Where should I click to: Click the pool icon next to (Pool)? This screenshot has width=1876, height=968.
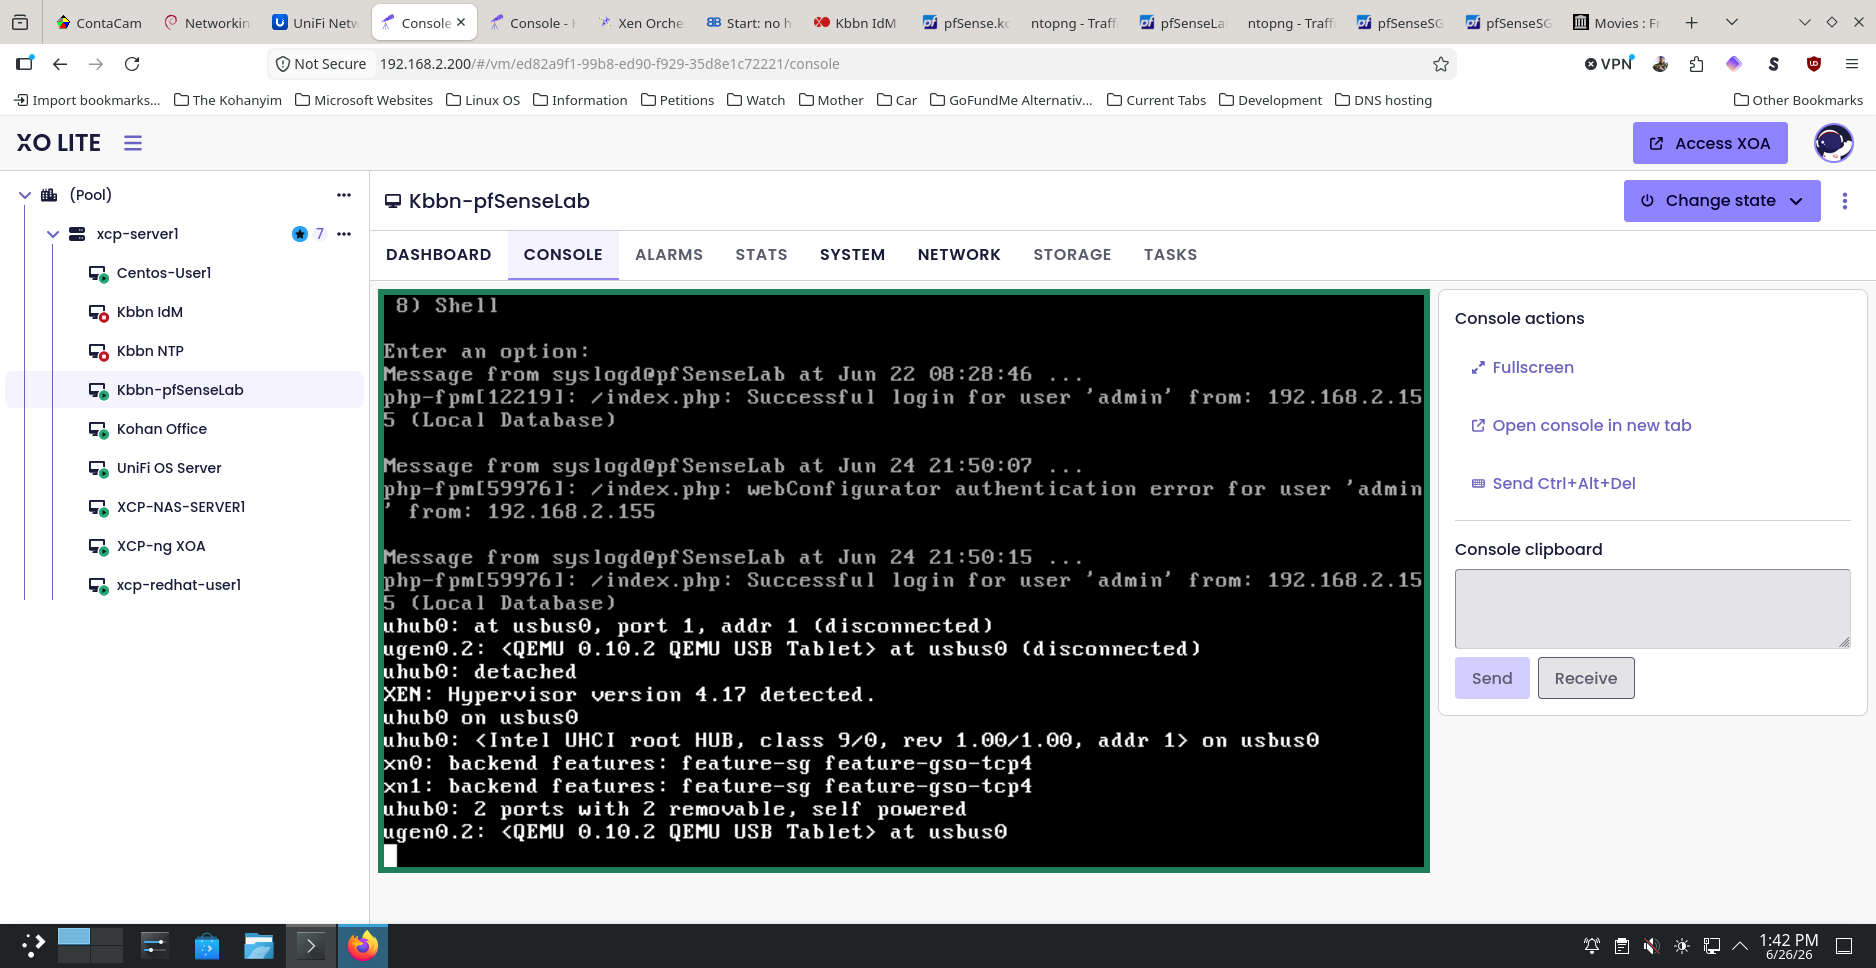point(49,195)
